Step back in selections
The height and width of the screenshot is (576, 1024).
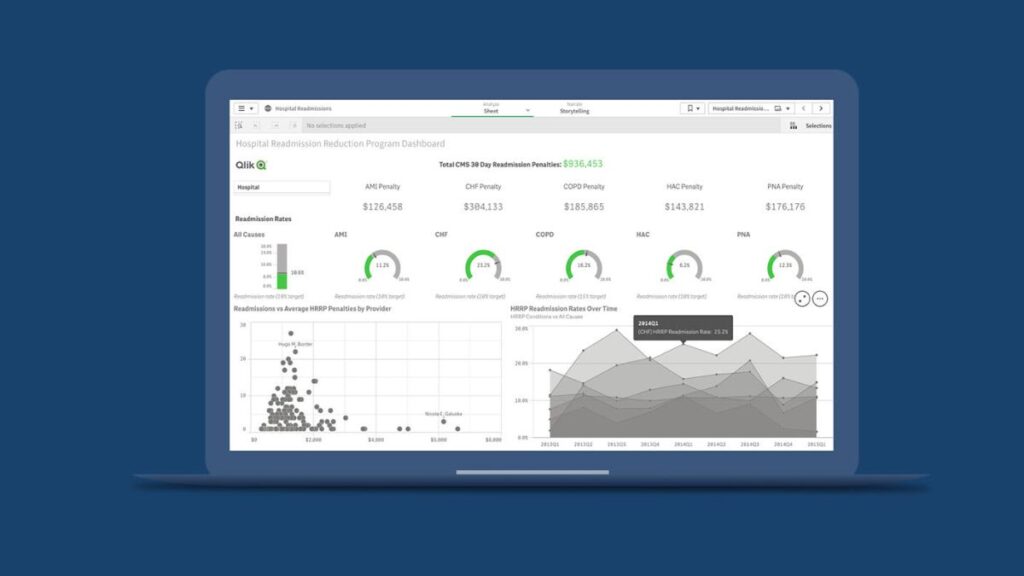coord(256,125)
